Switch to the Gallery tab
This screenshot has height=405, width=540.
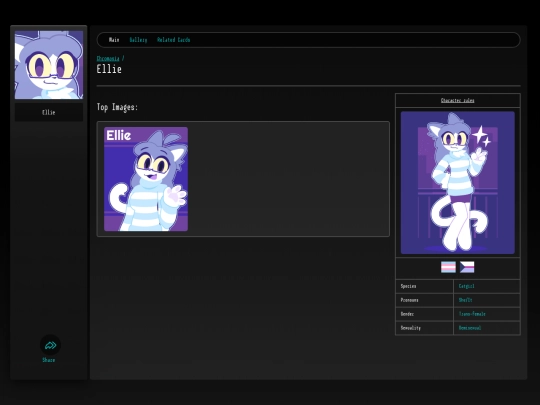[138, 40]
